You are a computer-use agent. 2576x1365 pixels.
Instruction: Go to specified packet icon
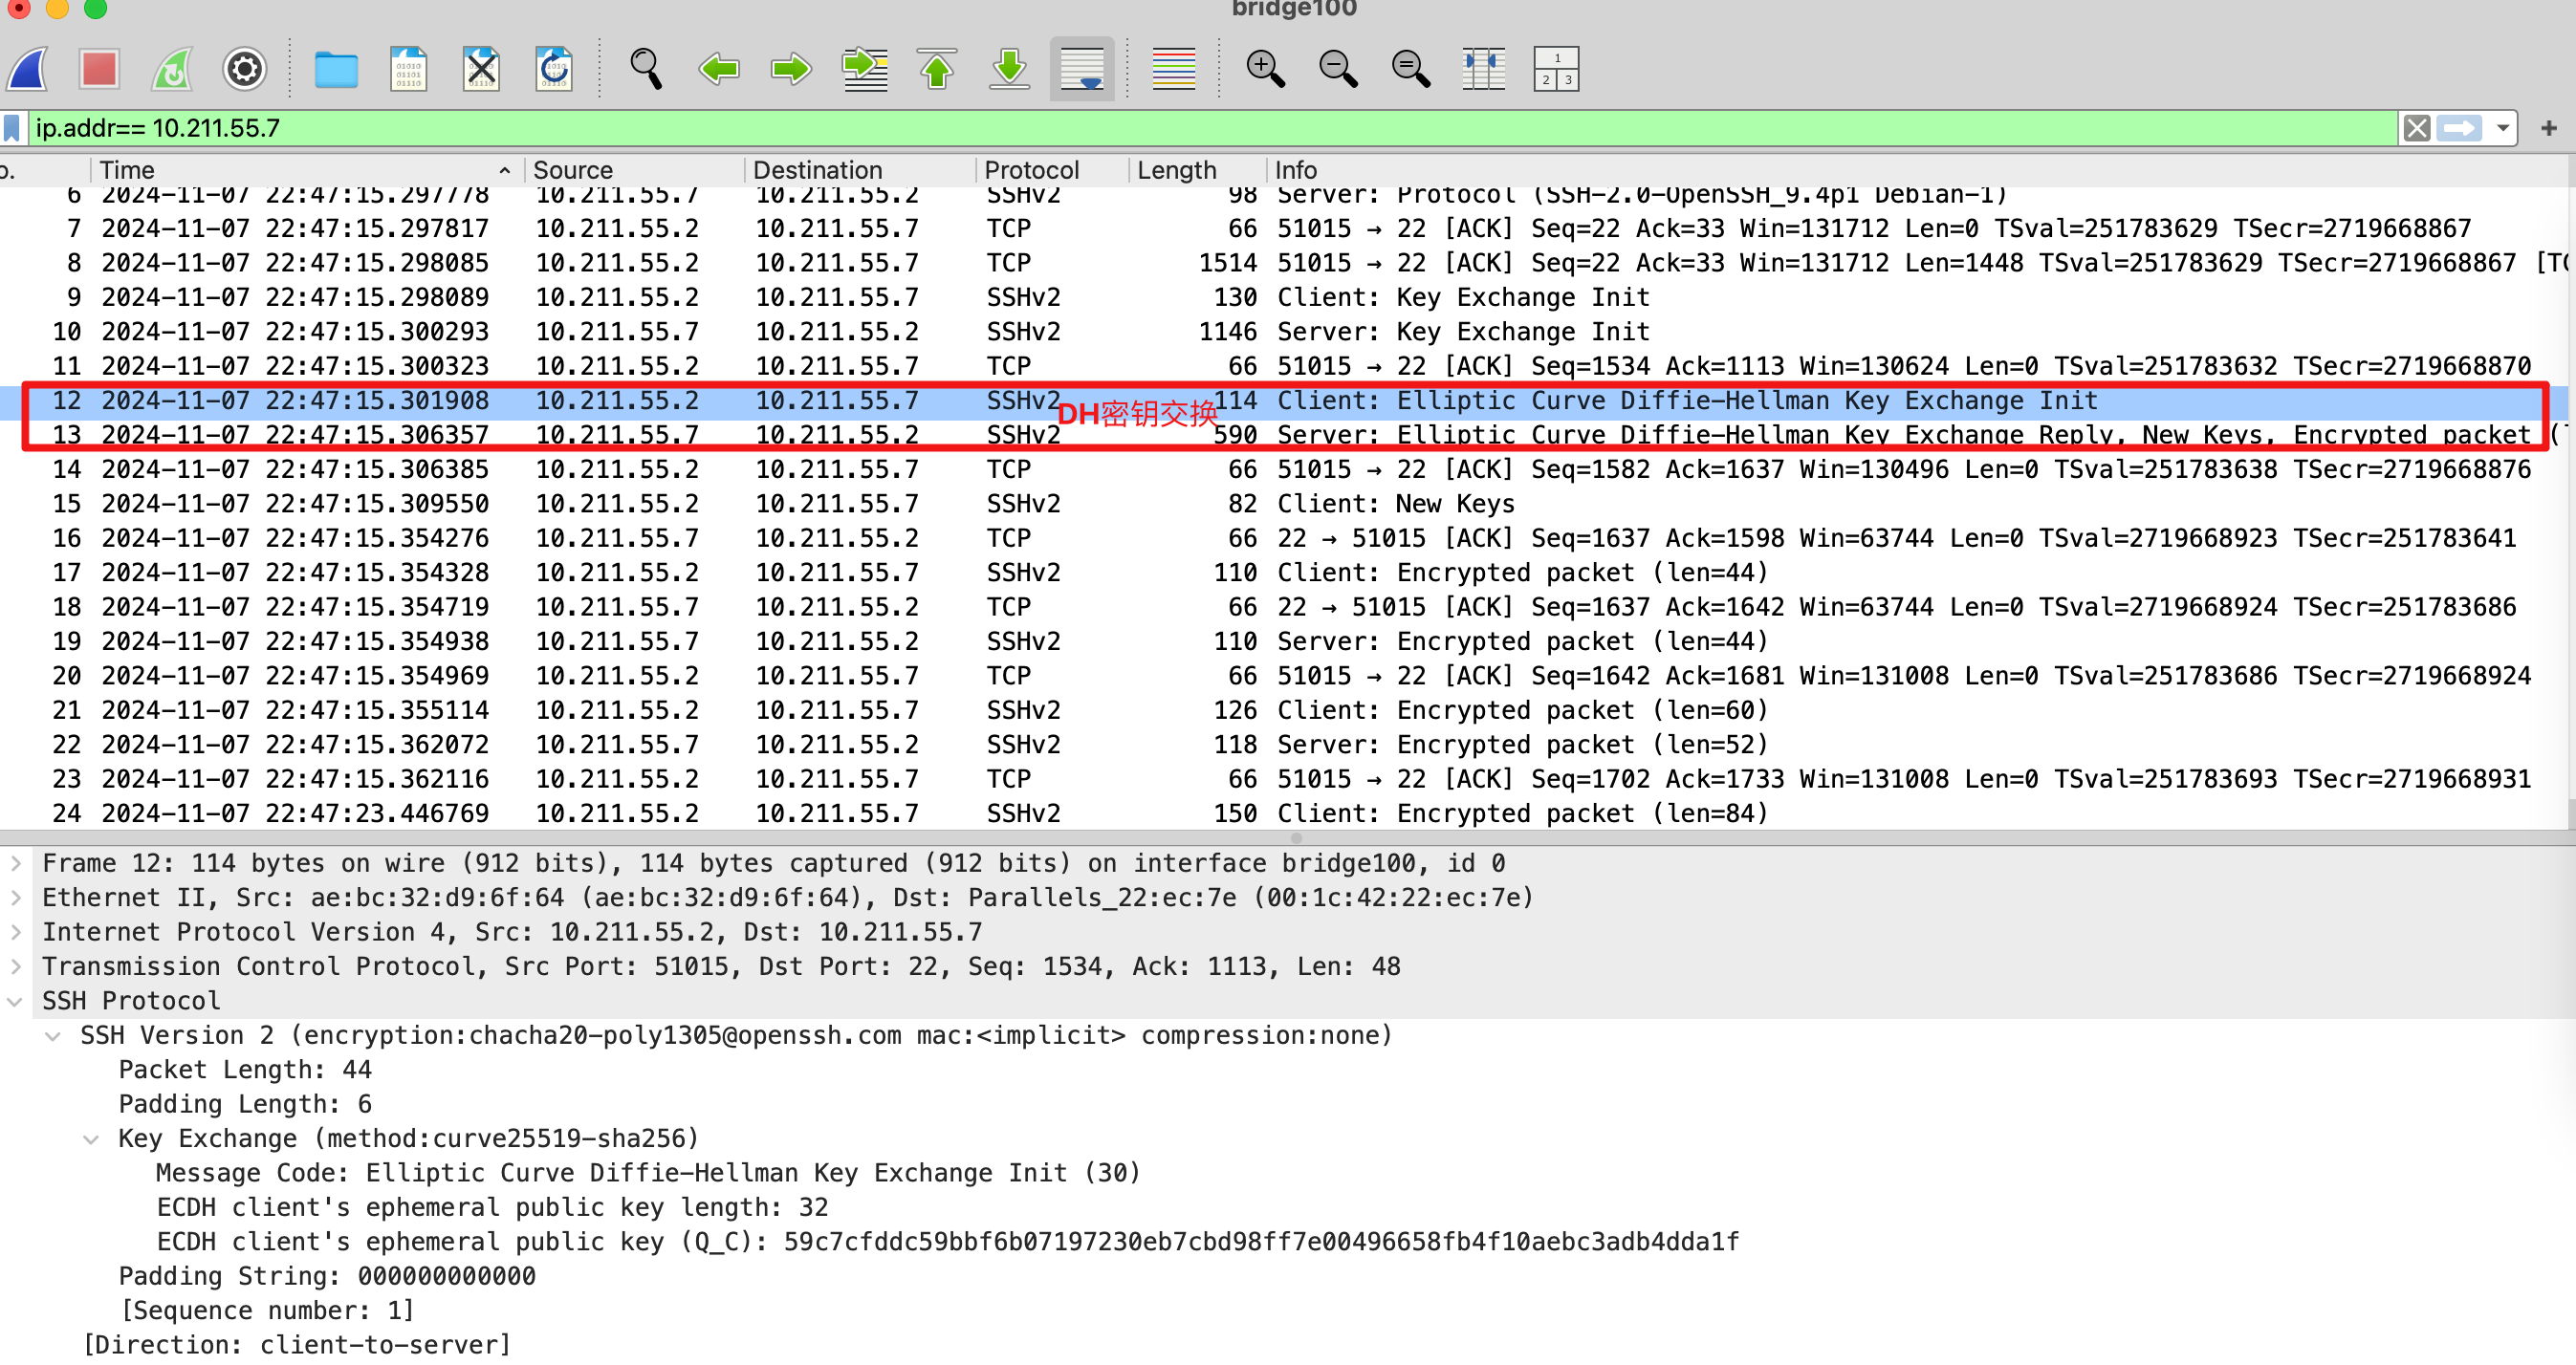pos(865,69)
